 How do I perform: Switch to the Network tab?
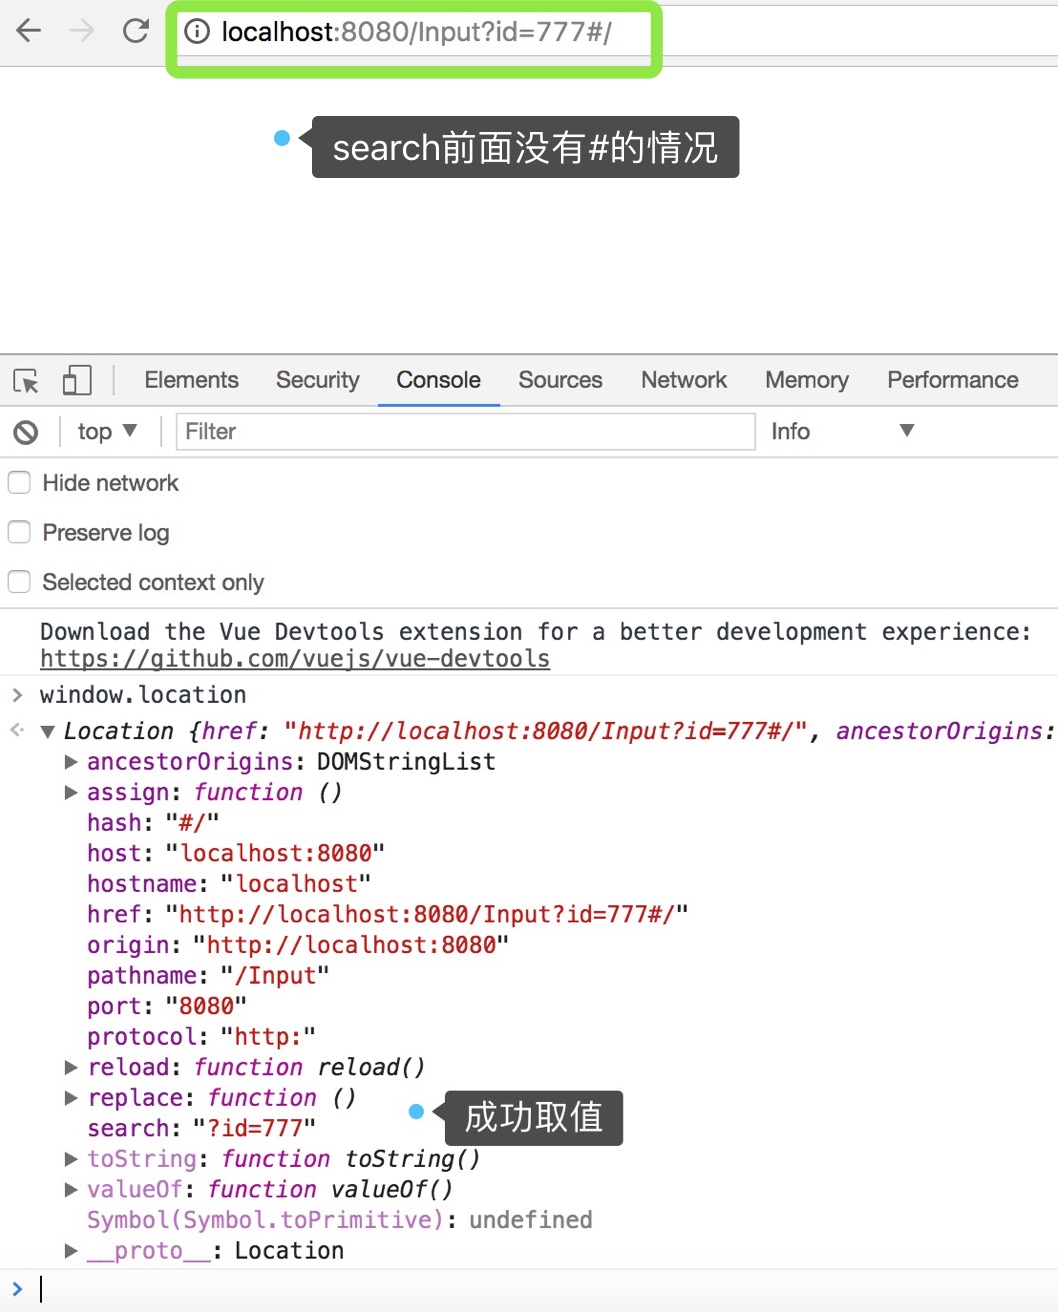(x=684, y=380)
